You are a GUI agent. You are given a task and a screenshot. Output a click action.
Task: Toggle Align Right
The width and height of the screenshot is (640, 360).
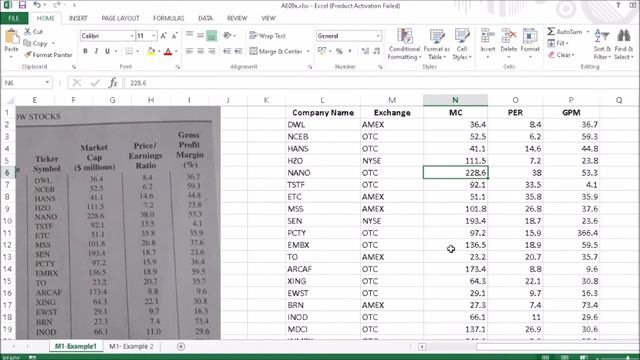pyautogui.click(x=211, y=51)
